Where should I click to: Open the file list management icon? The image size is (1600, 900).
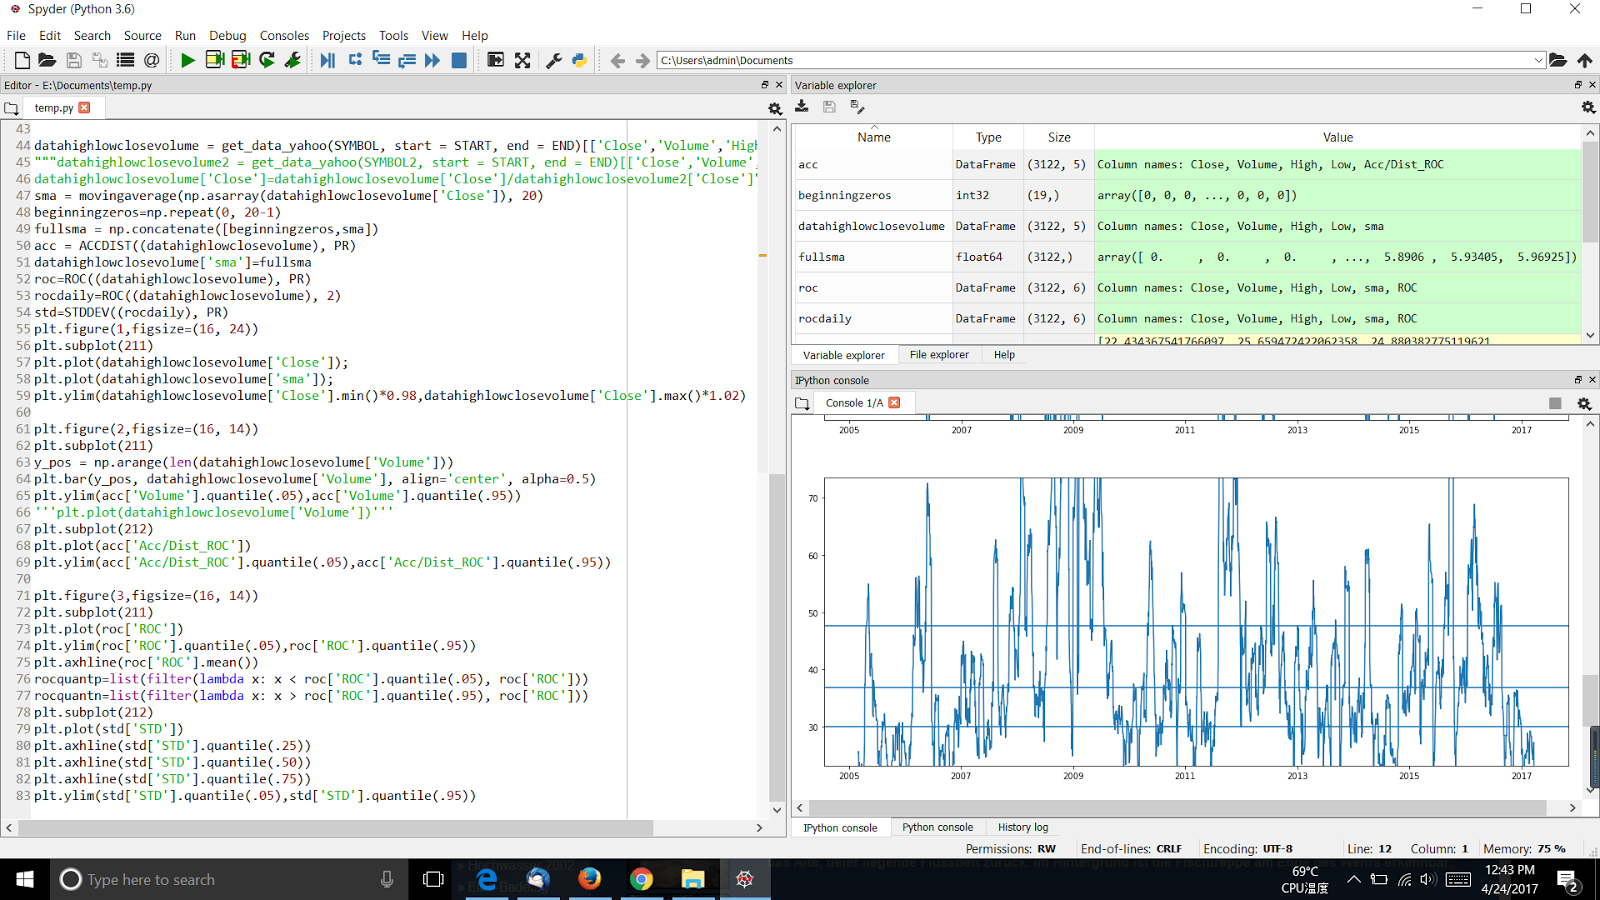point(125,61)
